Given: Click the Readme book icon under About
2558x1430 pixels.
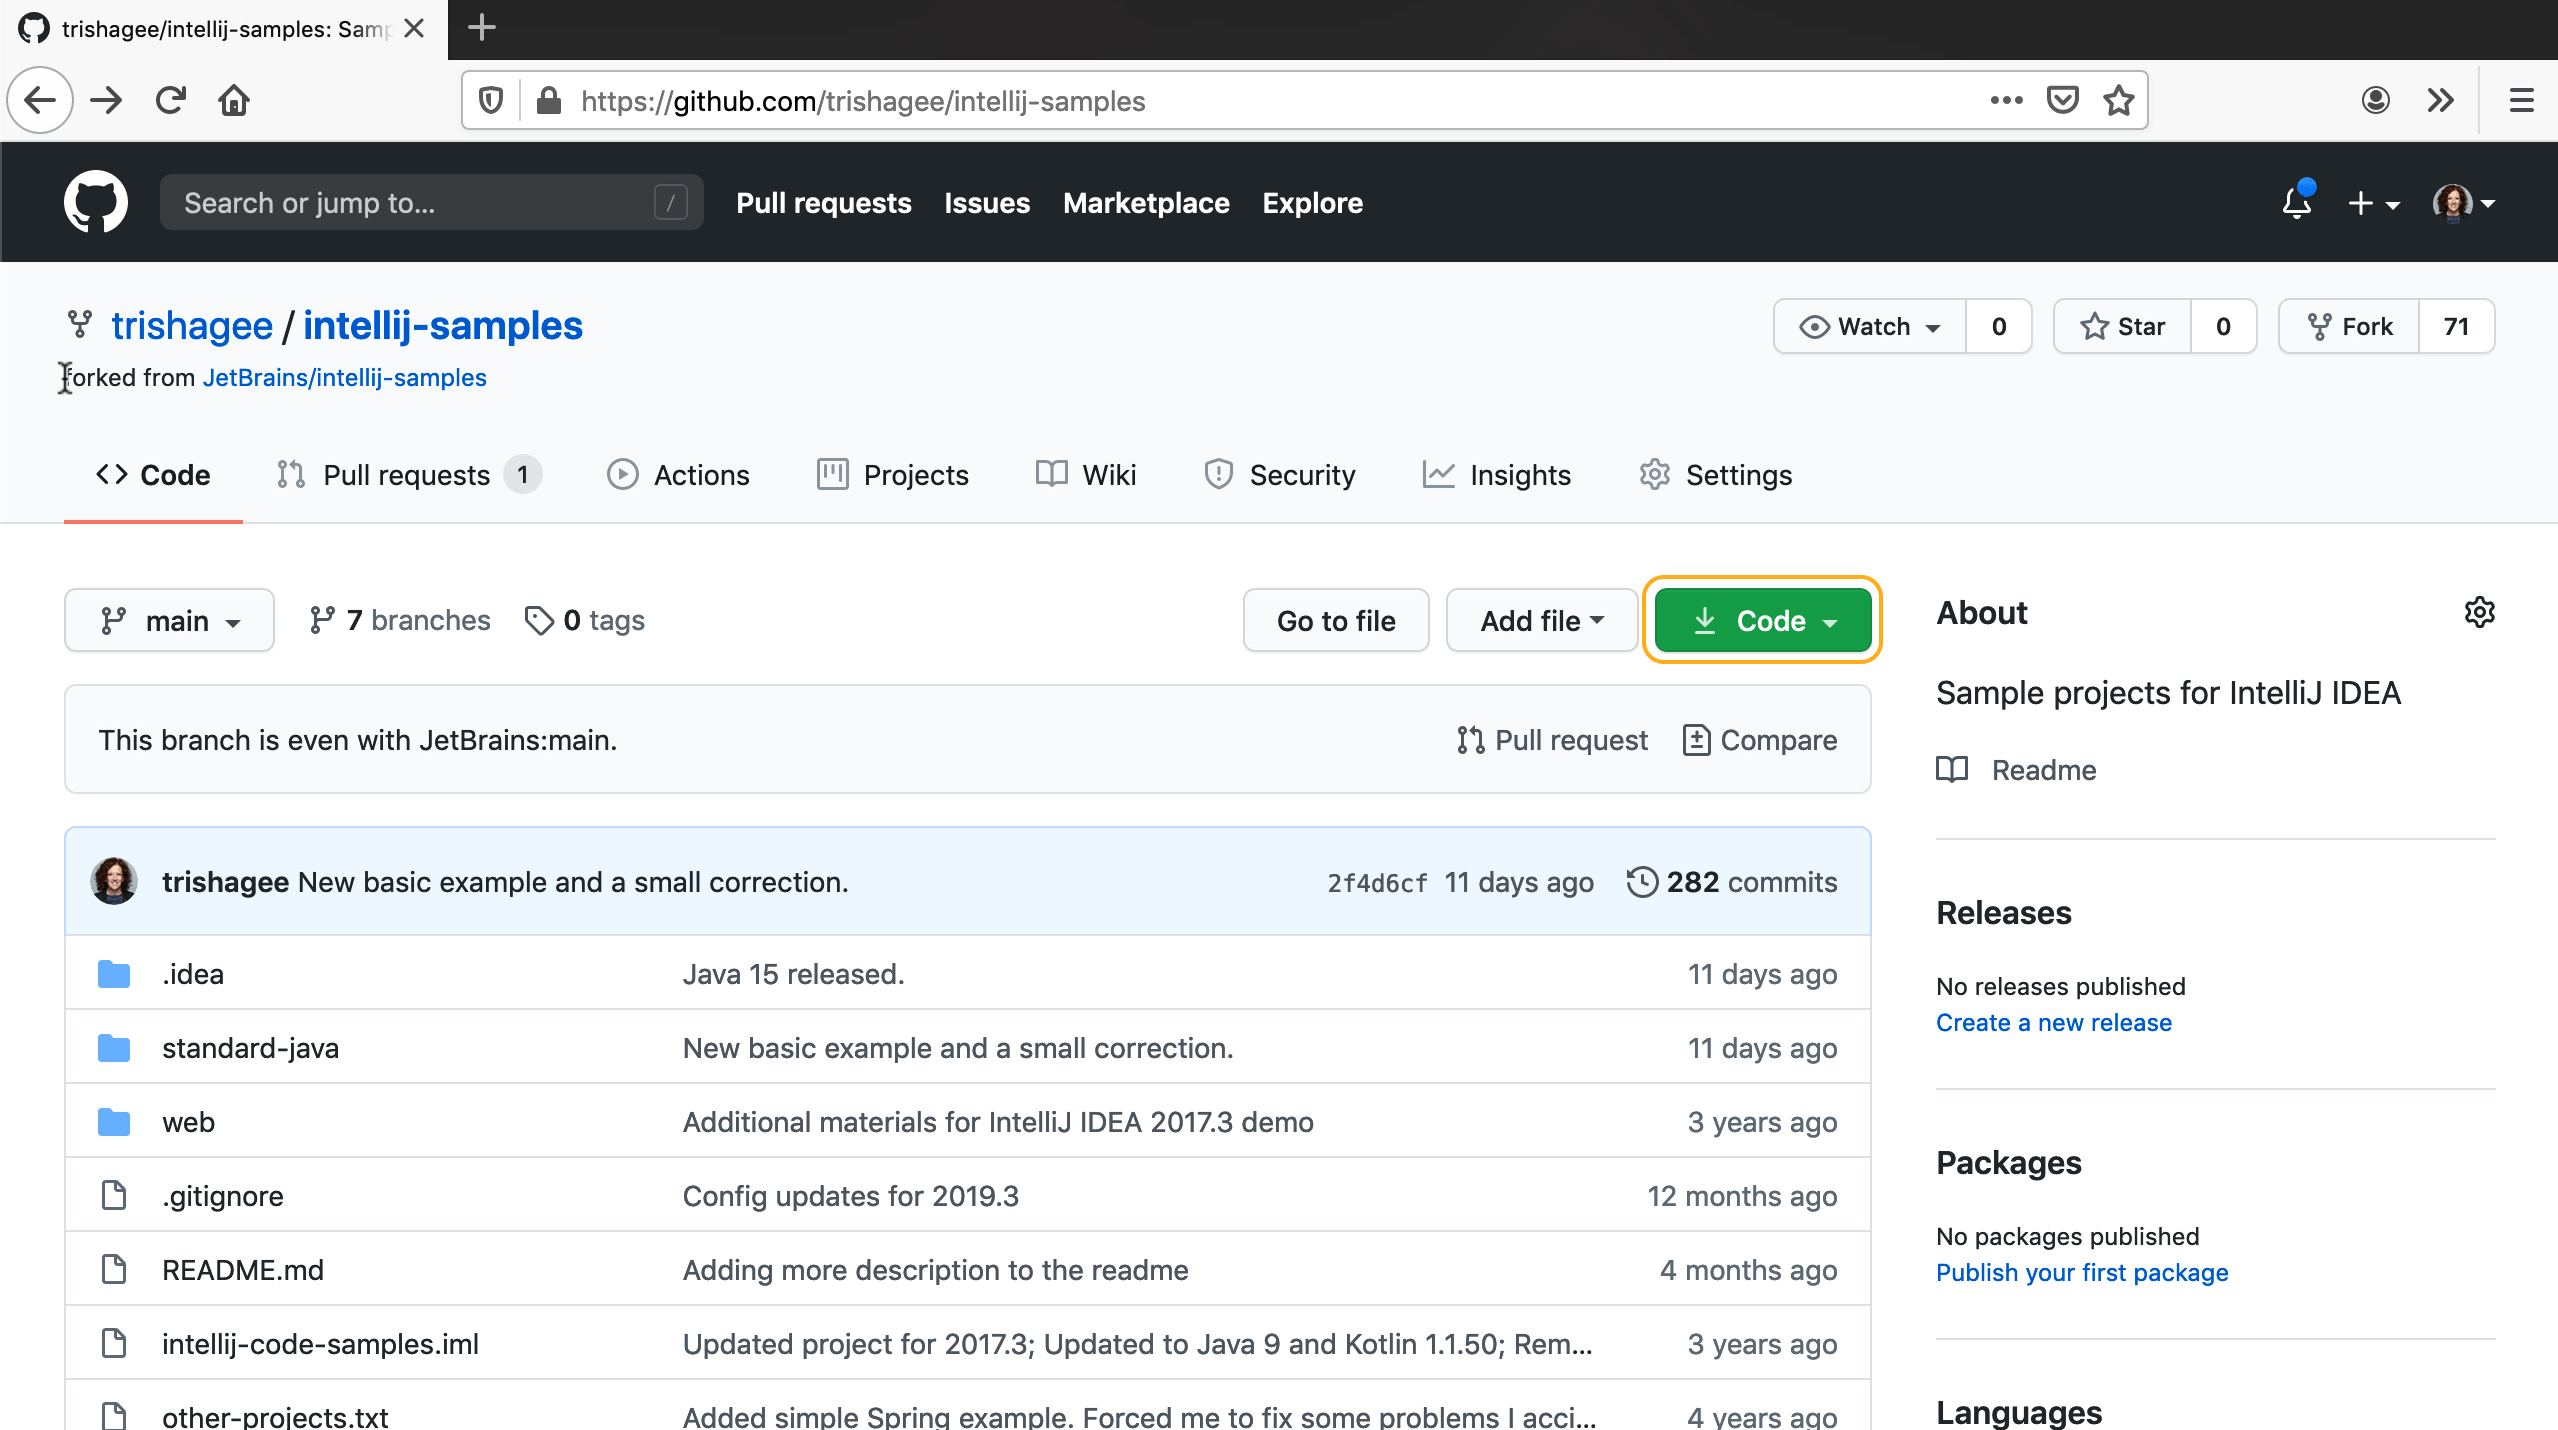Looking at the screenshot, I should (1951, 770).
